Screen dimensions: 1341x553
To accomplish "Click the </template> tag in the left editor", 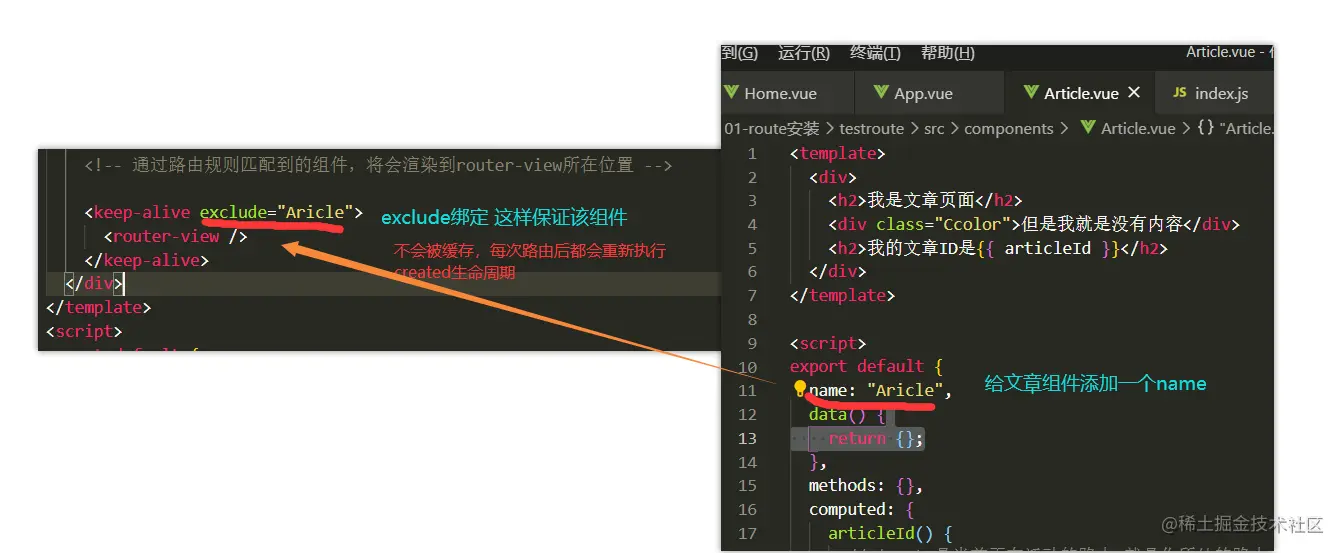I will [x=98, y=308].
